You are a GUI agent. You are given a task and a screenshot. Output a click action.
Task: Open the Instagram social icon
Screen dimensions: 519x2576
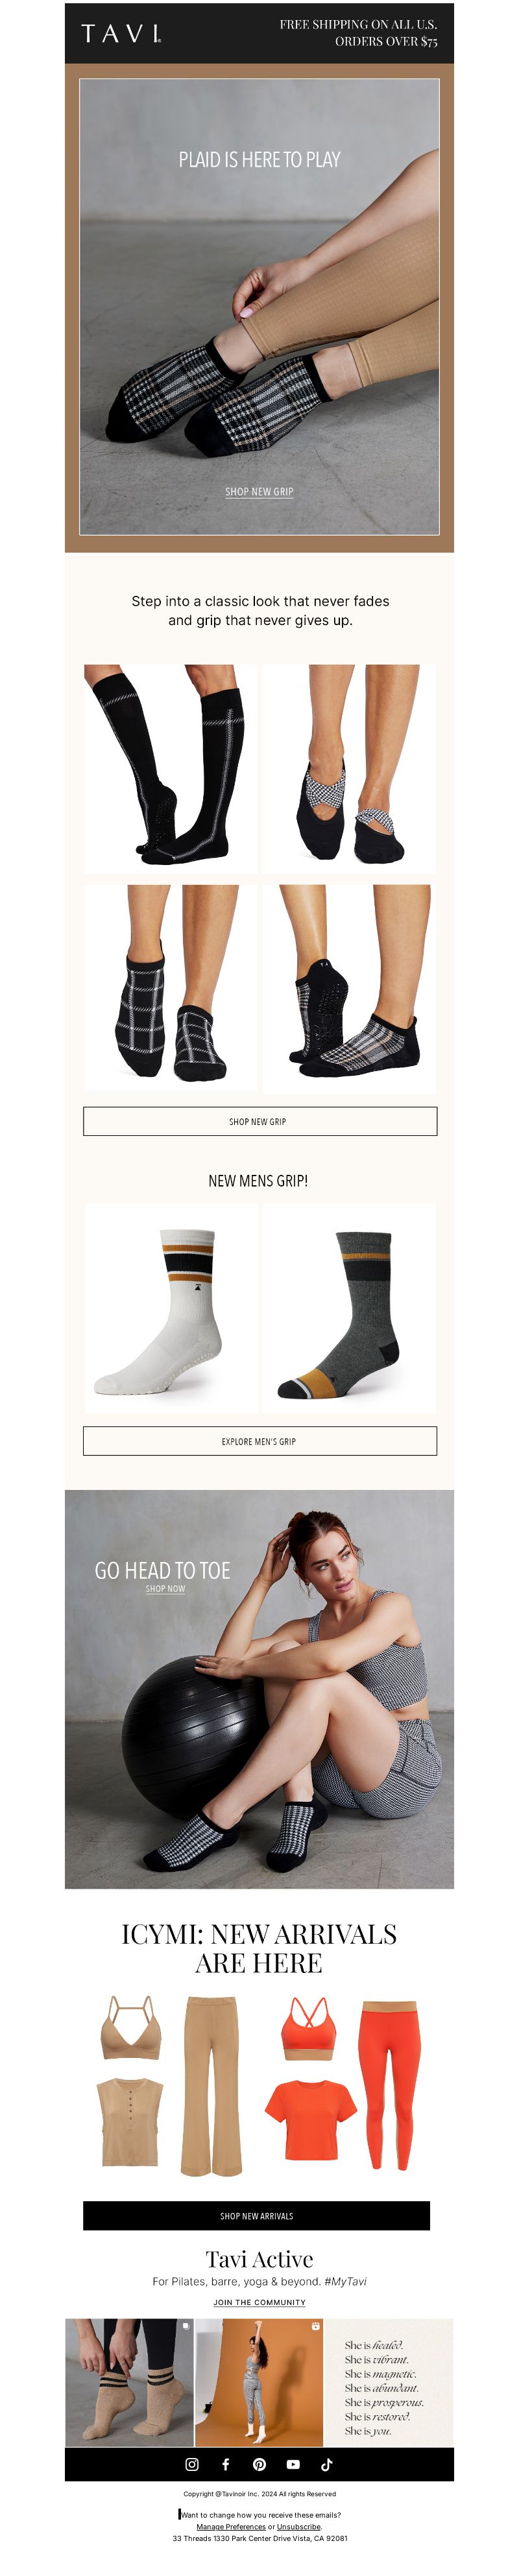point(192,2464)
